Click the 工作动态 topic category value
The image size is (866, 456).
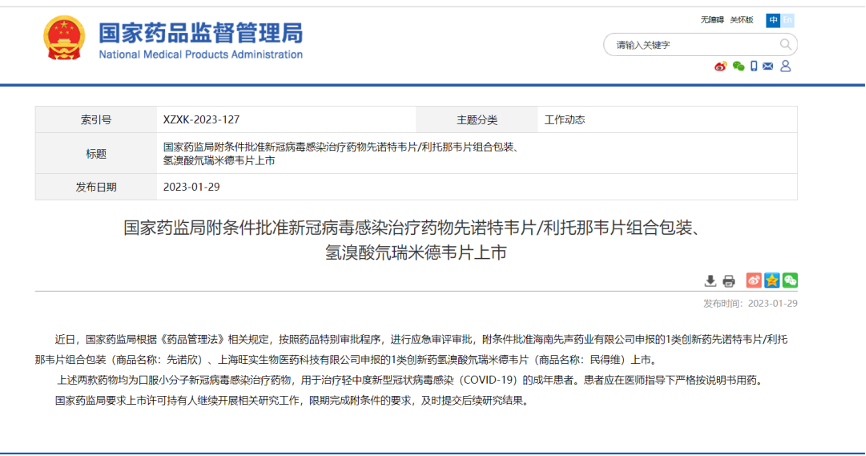point(564,120)
